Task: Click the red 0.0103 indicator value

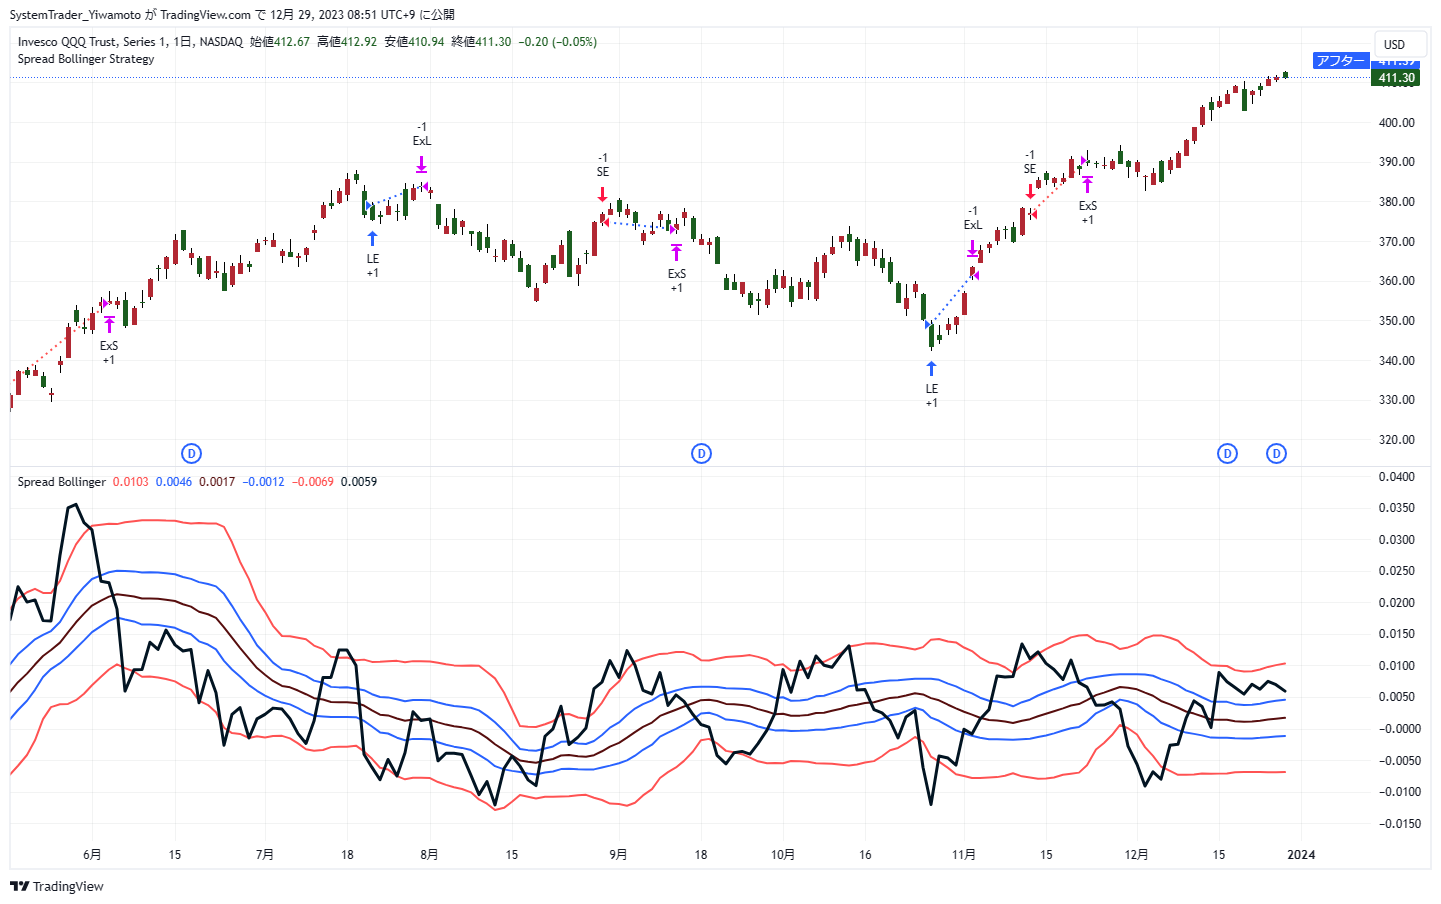Action: tap(130, 482)
